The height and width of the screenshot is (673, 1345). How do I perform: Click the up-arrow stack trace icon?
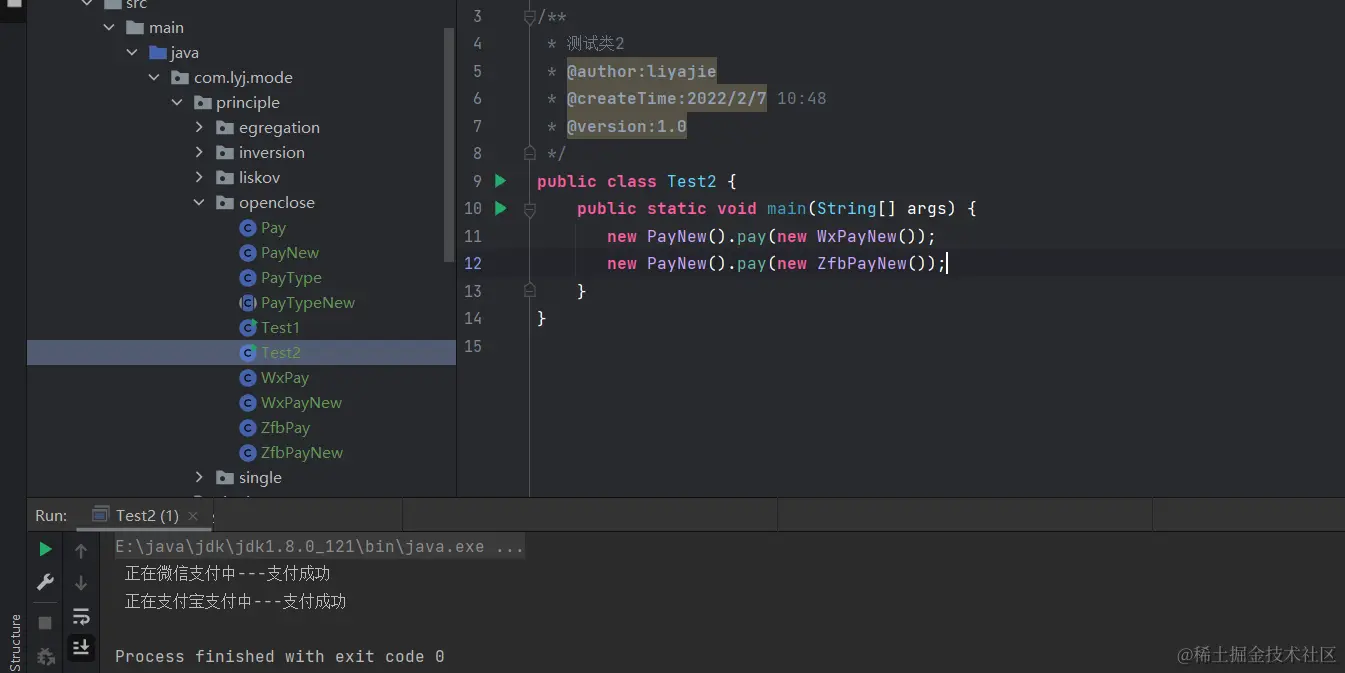click(81, 550)
